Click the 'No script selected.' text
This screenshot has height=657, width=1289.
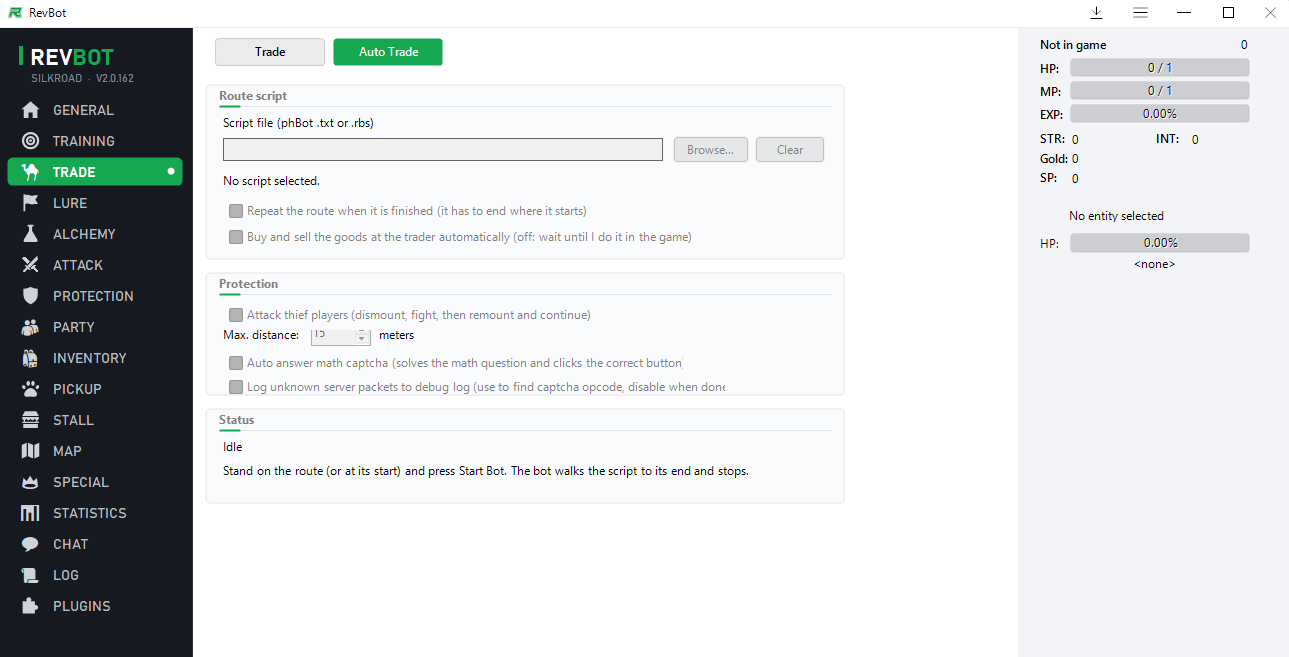[x=271, y=181]
